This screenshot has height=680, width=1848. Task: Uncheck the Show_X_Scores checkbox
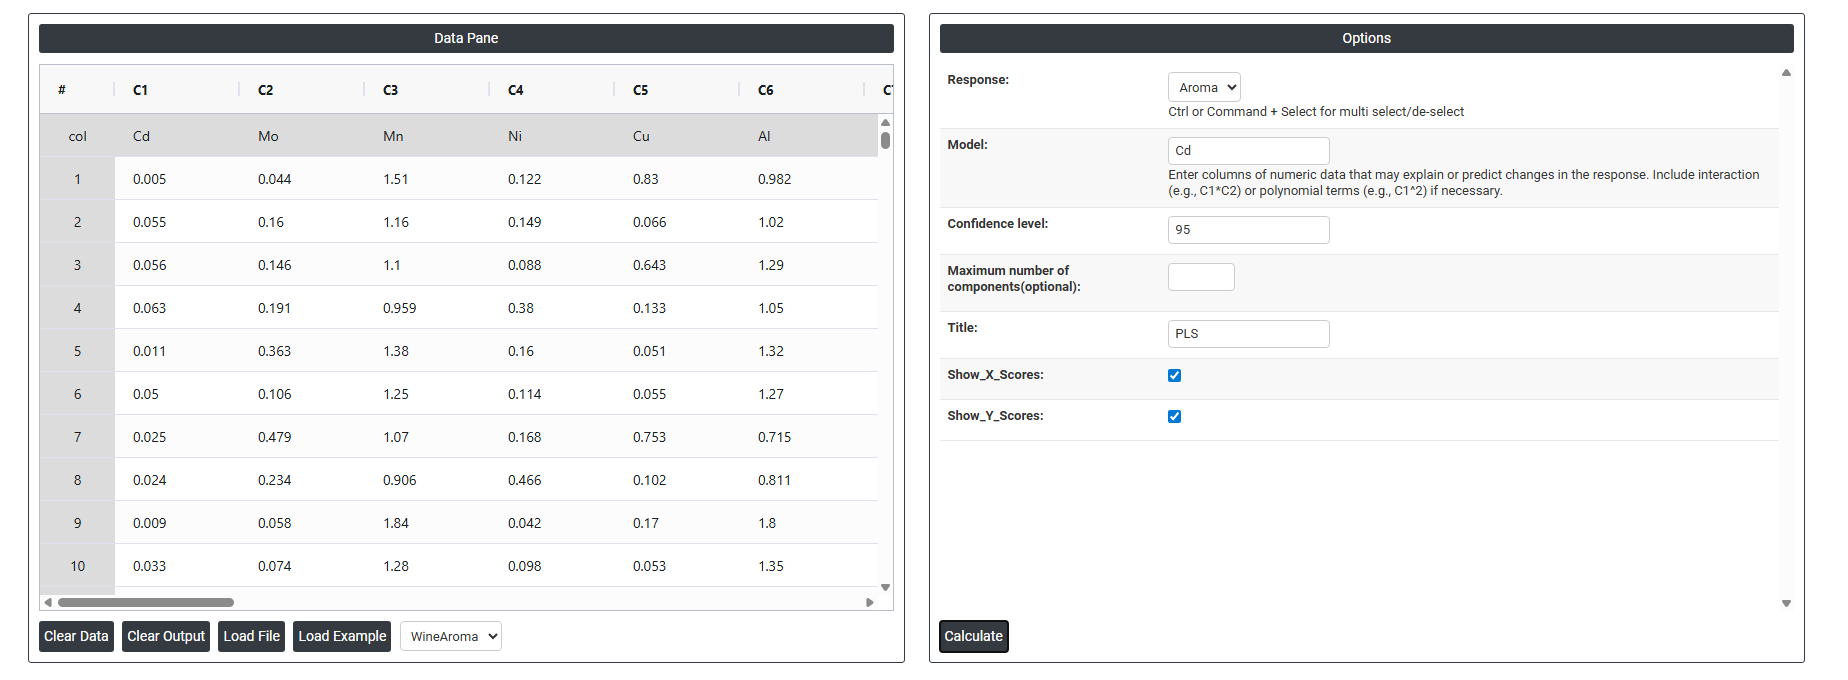tap(1174, 375)
